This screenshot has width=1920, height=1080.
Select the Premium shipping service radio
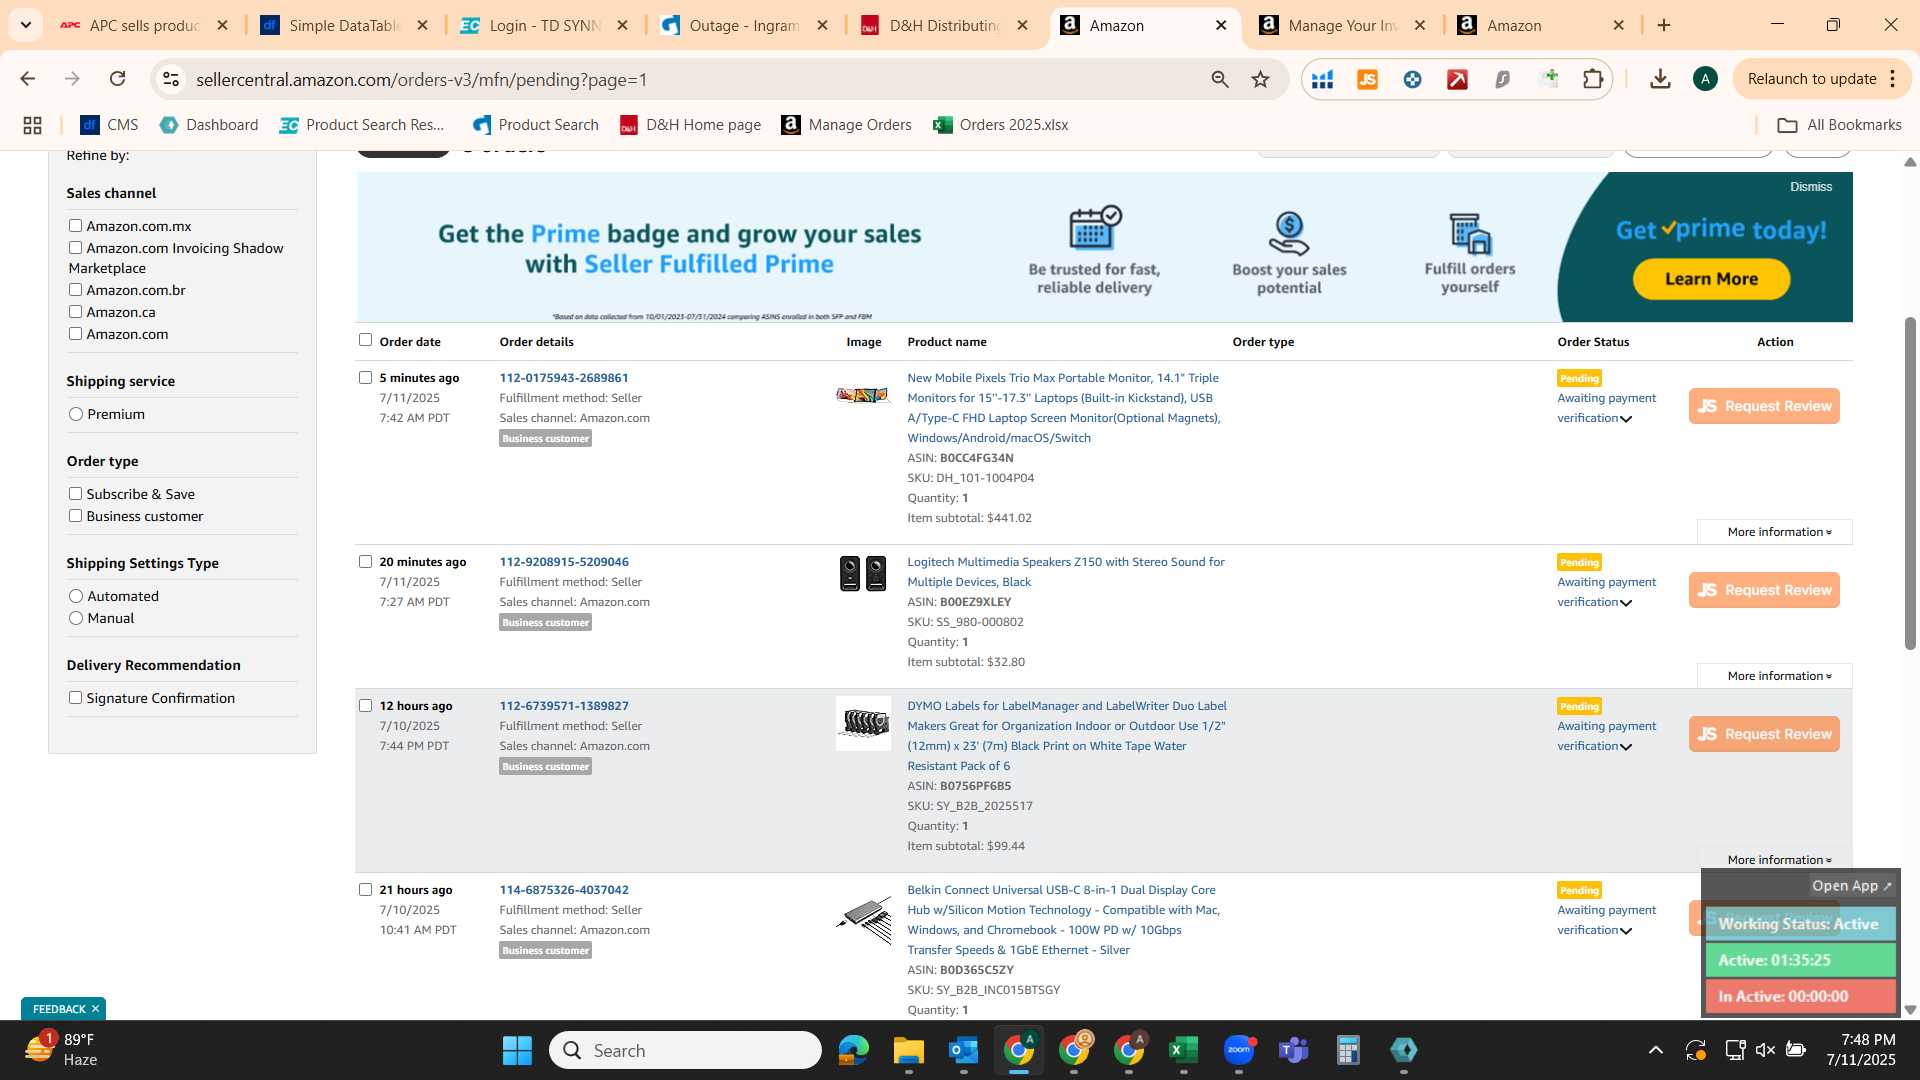coord(76,414)
